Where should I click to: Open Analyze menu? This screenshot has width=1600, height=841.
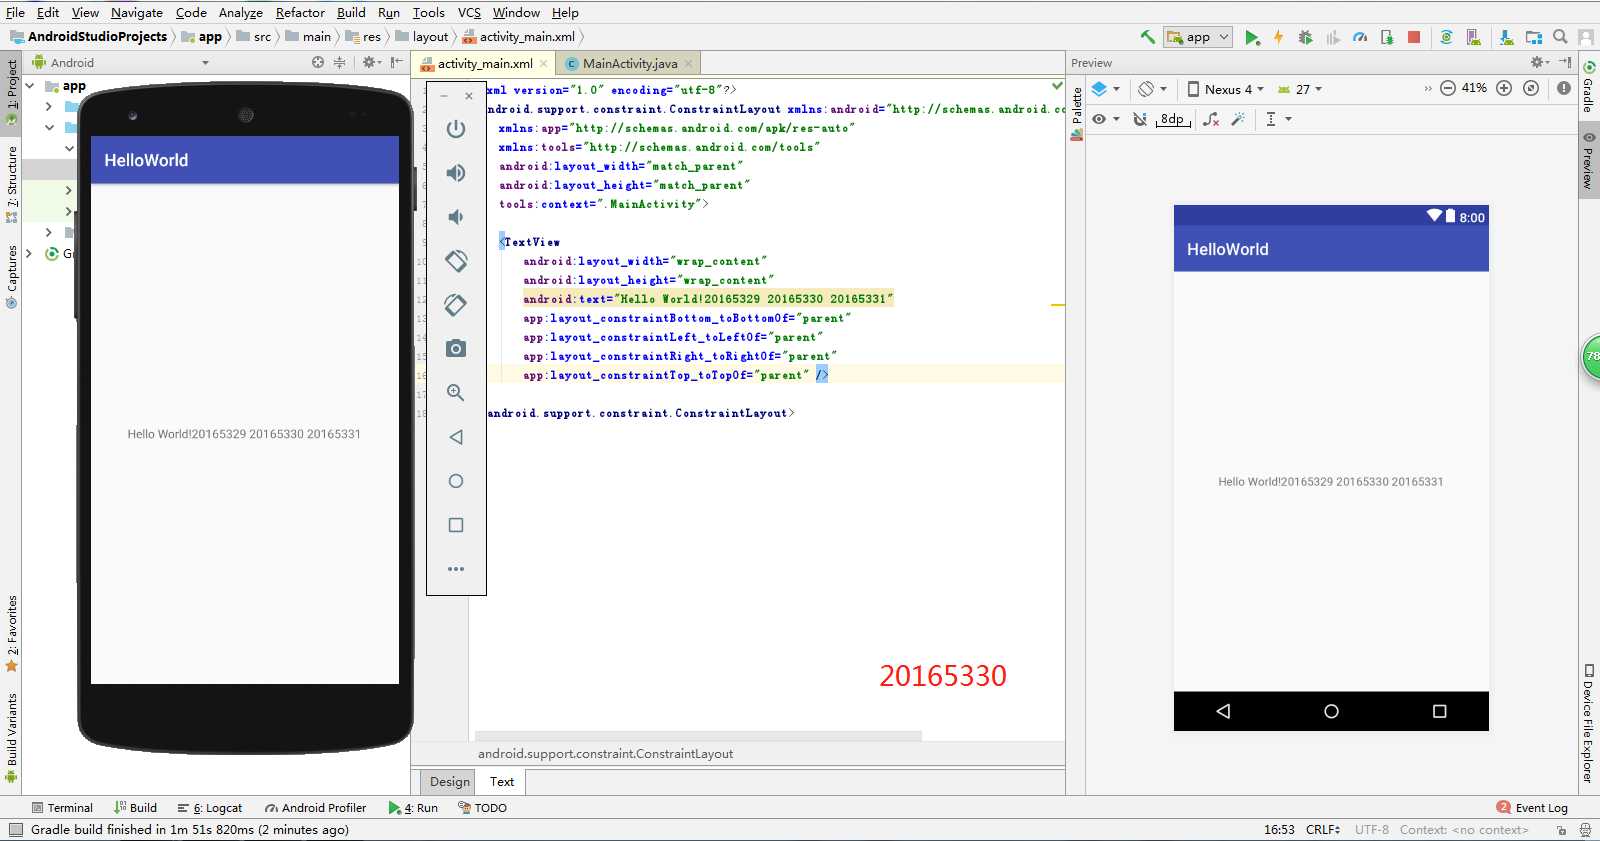pyautogui.click(x=241, y=12)
